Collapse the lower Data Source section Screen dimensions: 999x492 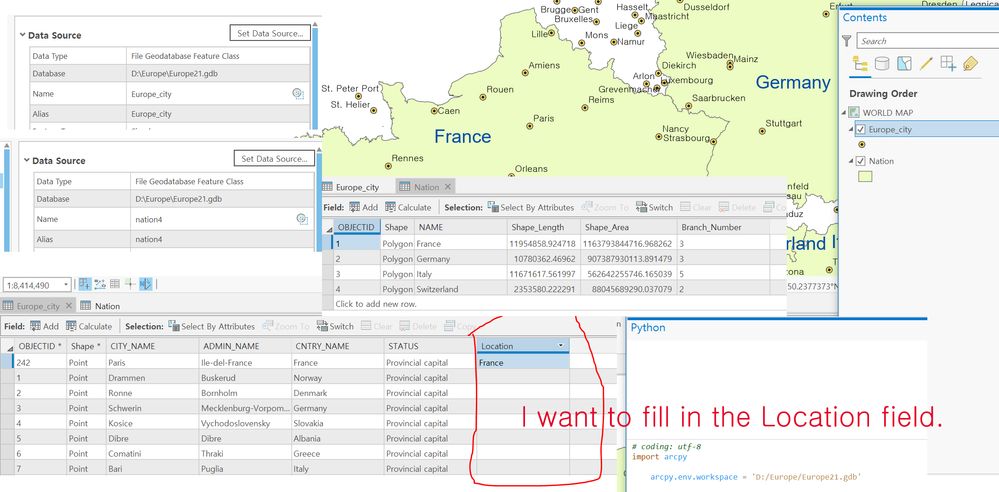[26, 161]
